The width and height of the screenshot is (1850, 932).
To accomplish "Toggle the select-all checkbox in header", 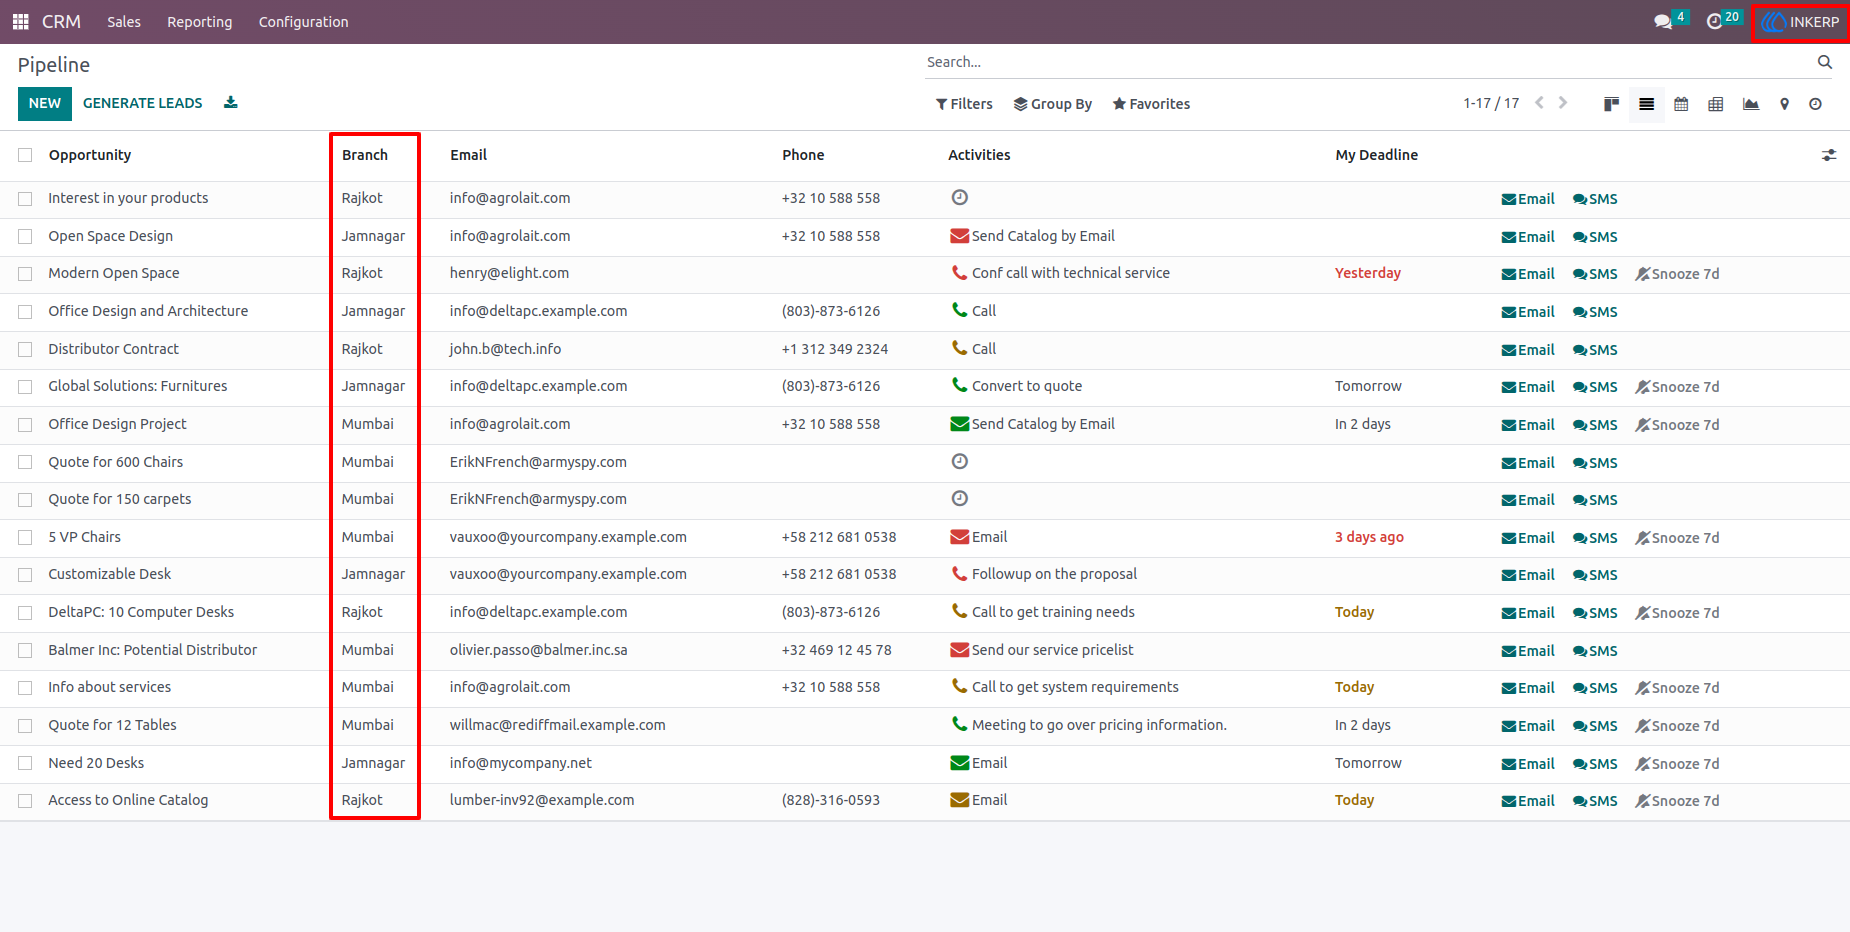I will [25, 155].
